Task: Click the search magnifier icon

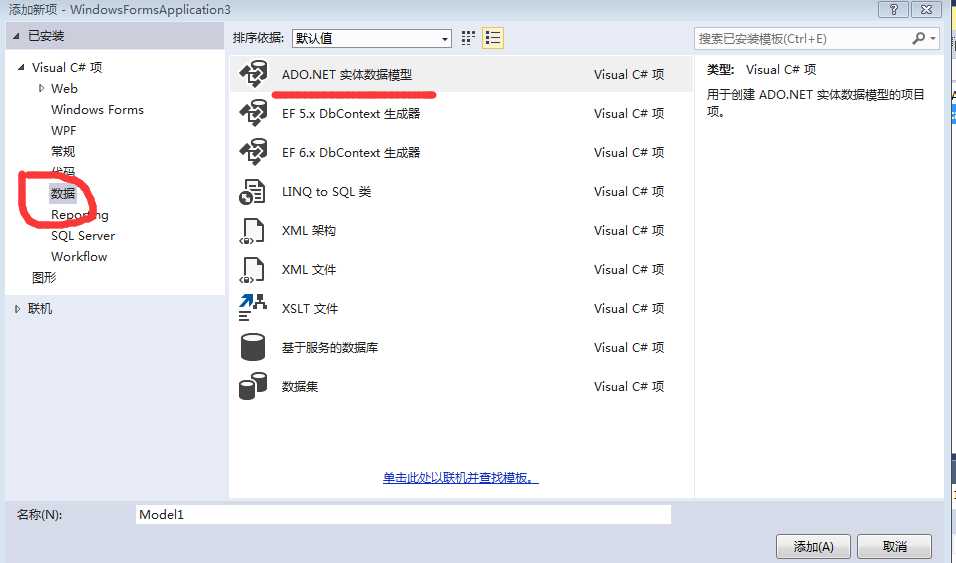Action: point(918,38)
